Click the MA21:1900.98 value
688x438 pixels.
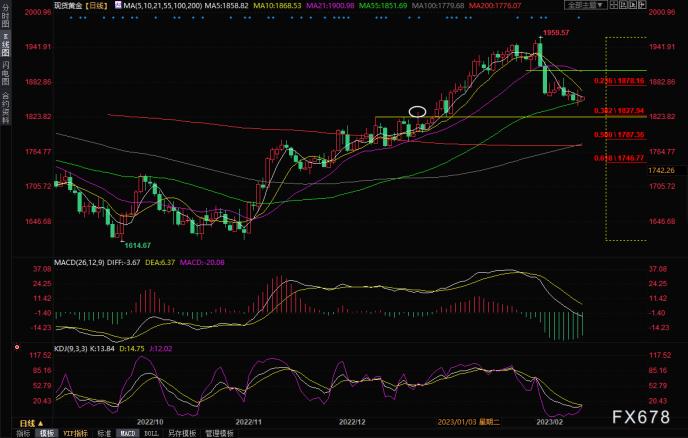point(330,6)
